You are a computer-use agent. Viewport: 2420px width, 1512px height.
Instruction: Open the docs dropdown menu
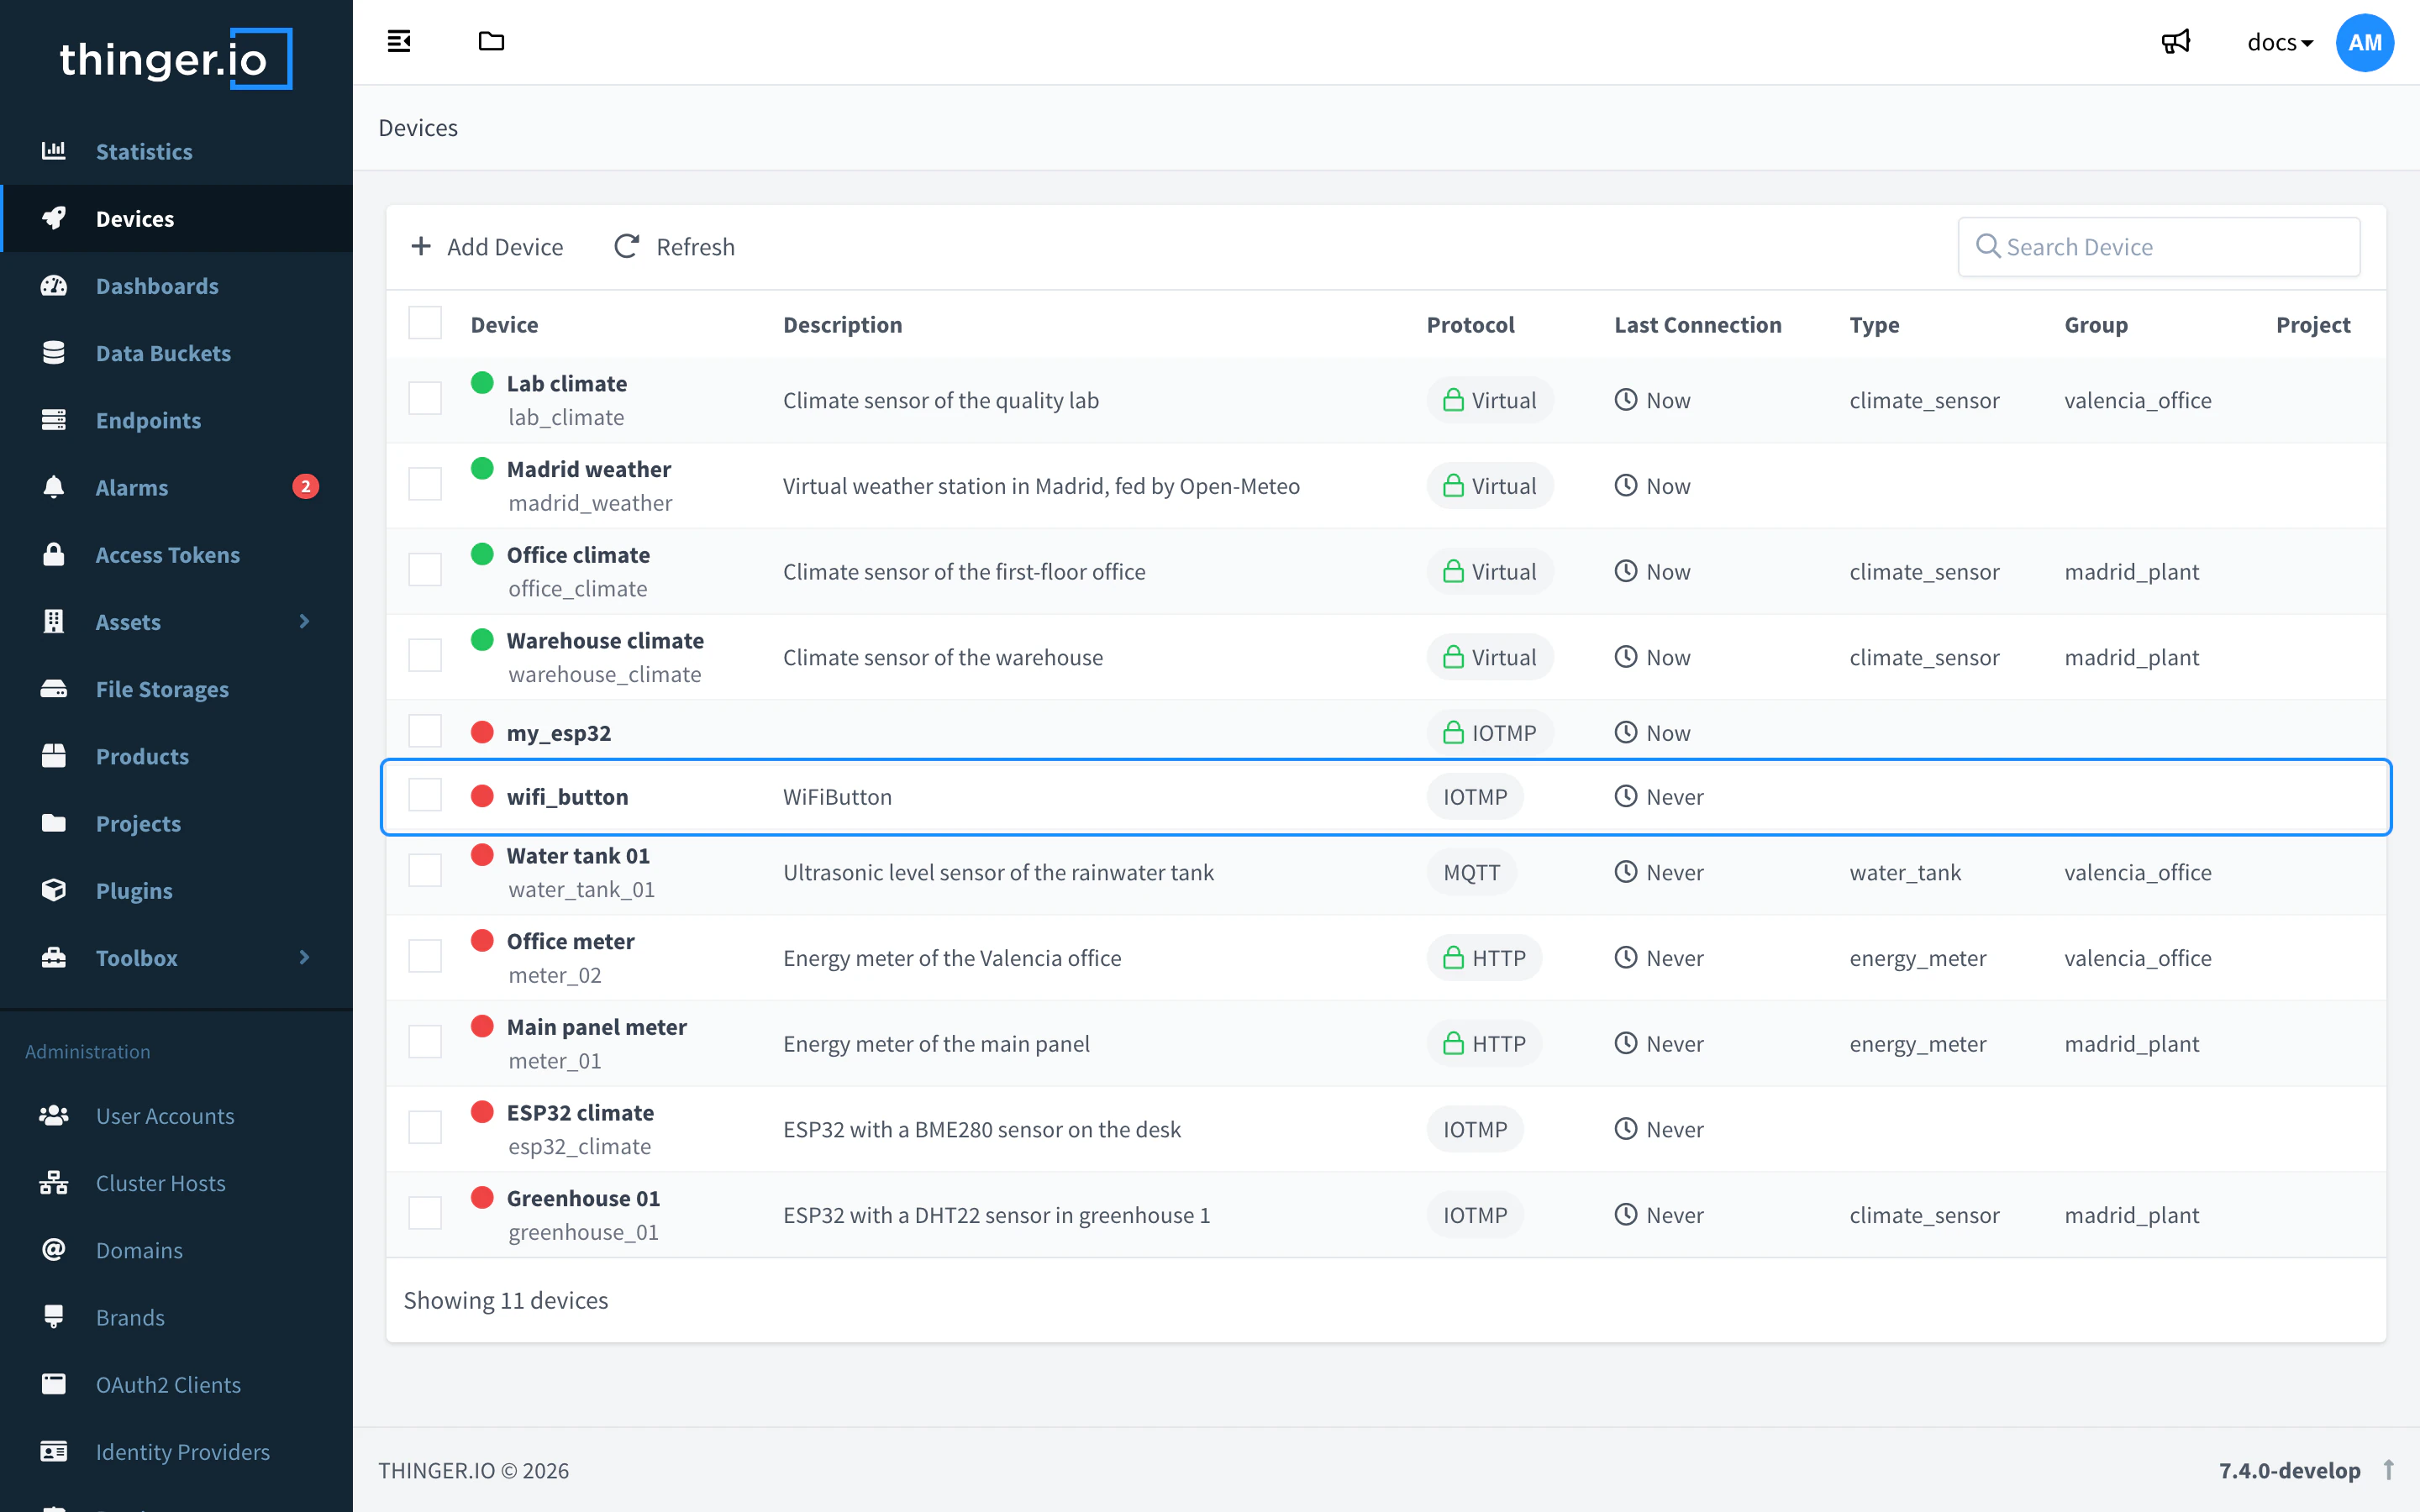click(2280, 42)
